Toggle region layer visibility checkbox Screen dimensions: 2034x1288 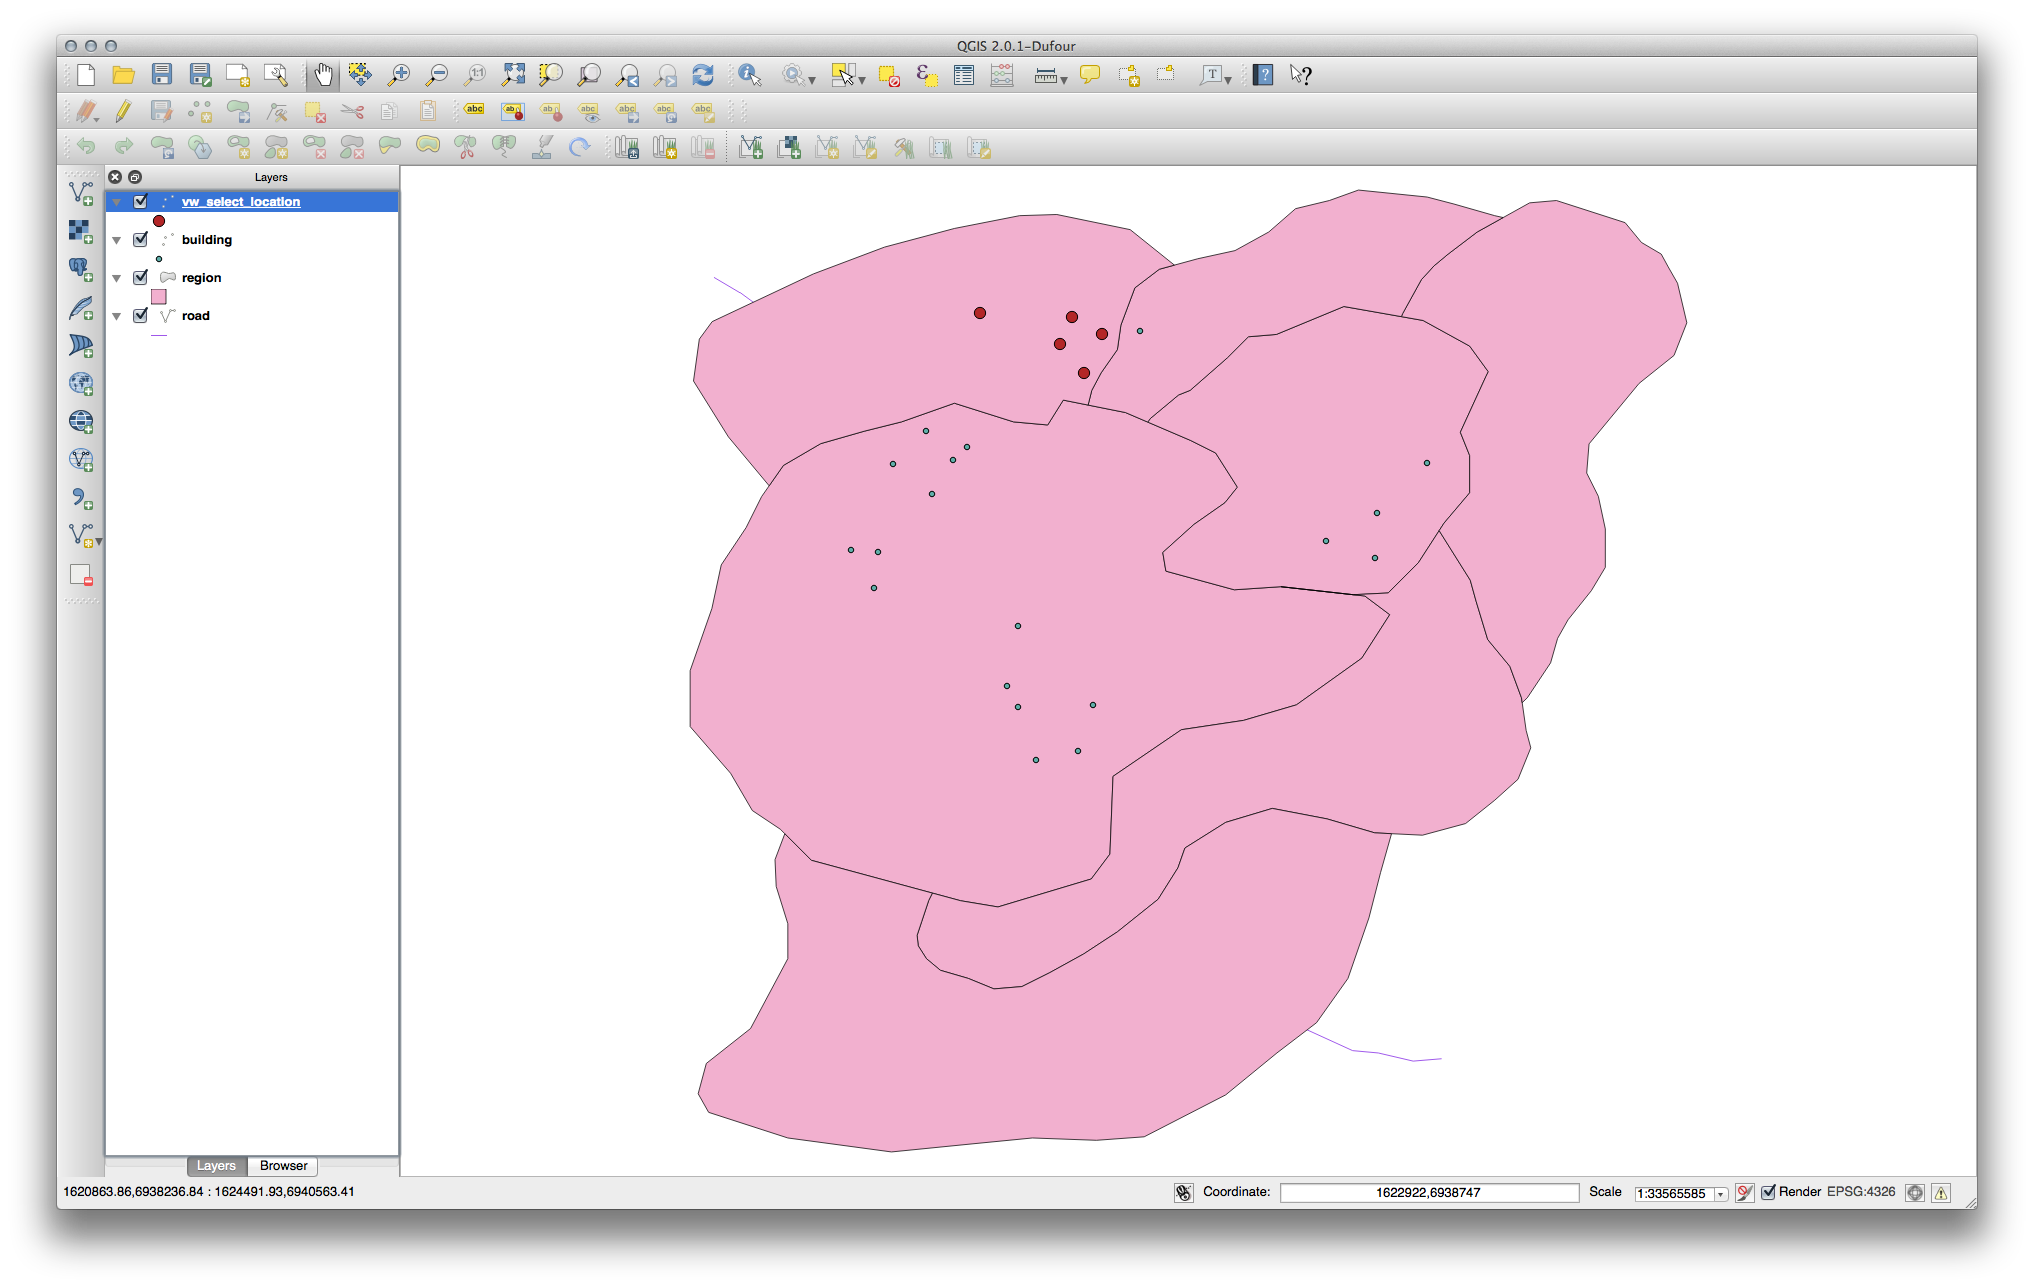coord(141,278)
